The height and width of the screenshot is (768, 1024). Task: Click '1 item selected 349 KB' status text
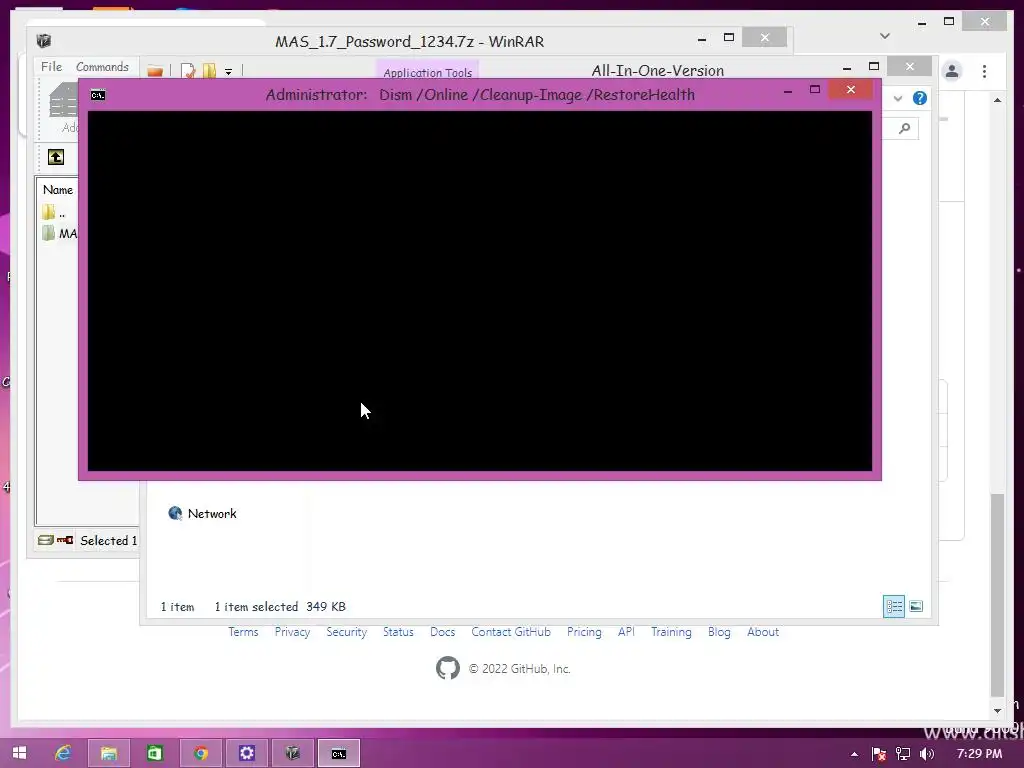coord(280,607)
